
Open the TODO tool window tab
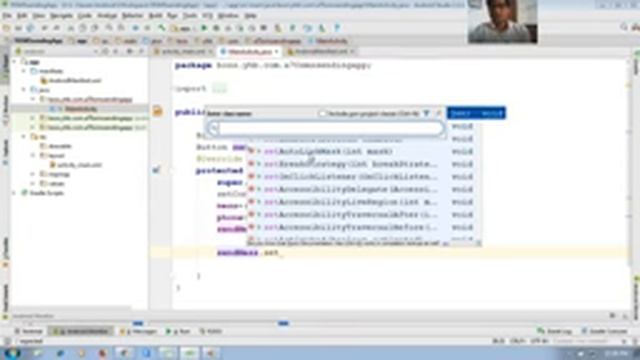(211, 331)
